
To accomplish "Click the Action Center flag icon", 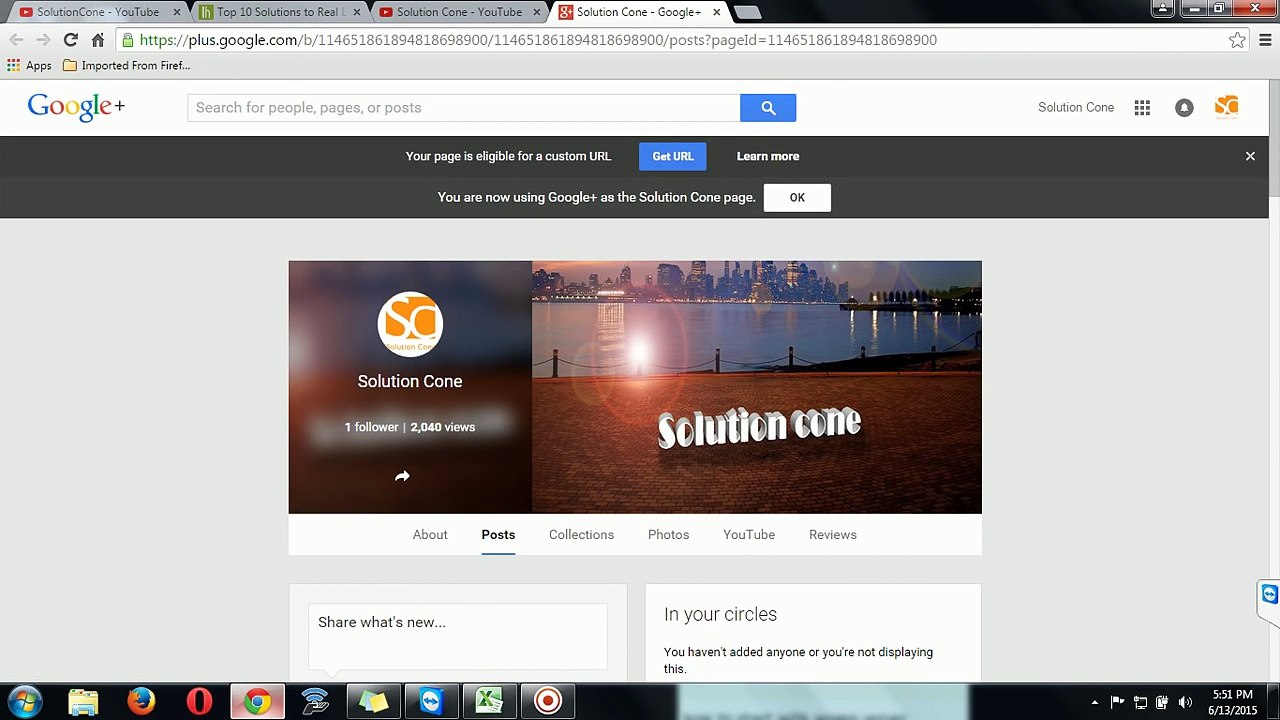I will click(x=1117, y=702).
